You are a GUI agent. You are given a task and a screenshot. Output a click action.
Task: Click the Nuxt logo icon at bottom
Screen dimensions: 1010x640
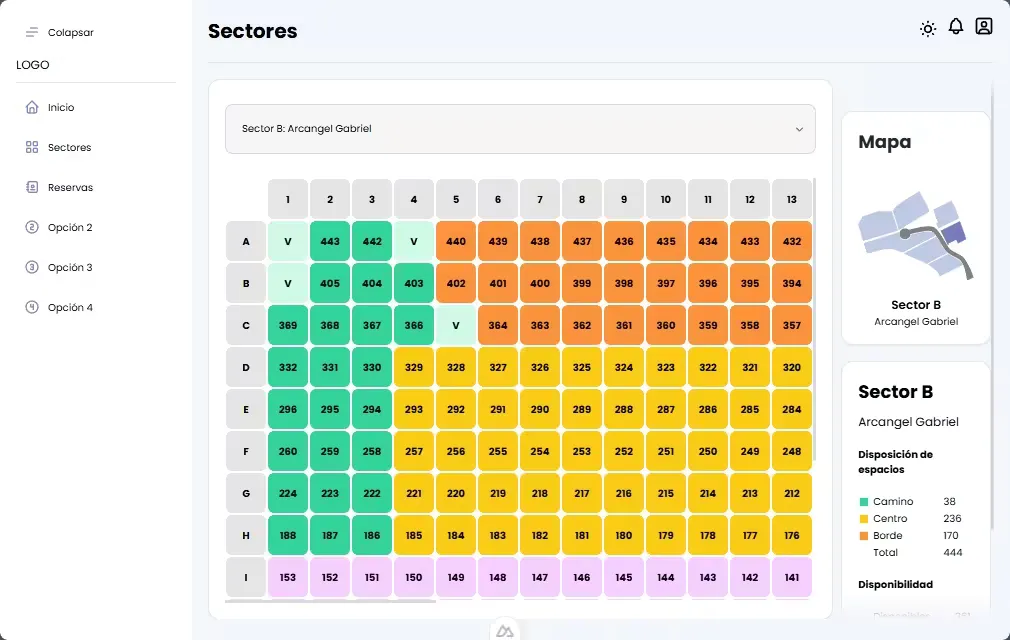tap(505, 631)
